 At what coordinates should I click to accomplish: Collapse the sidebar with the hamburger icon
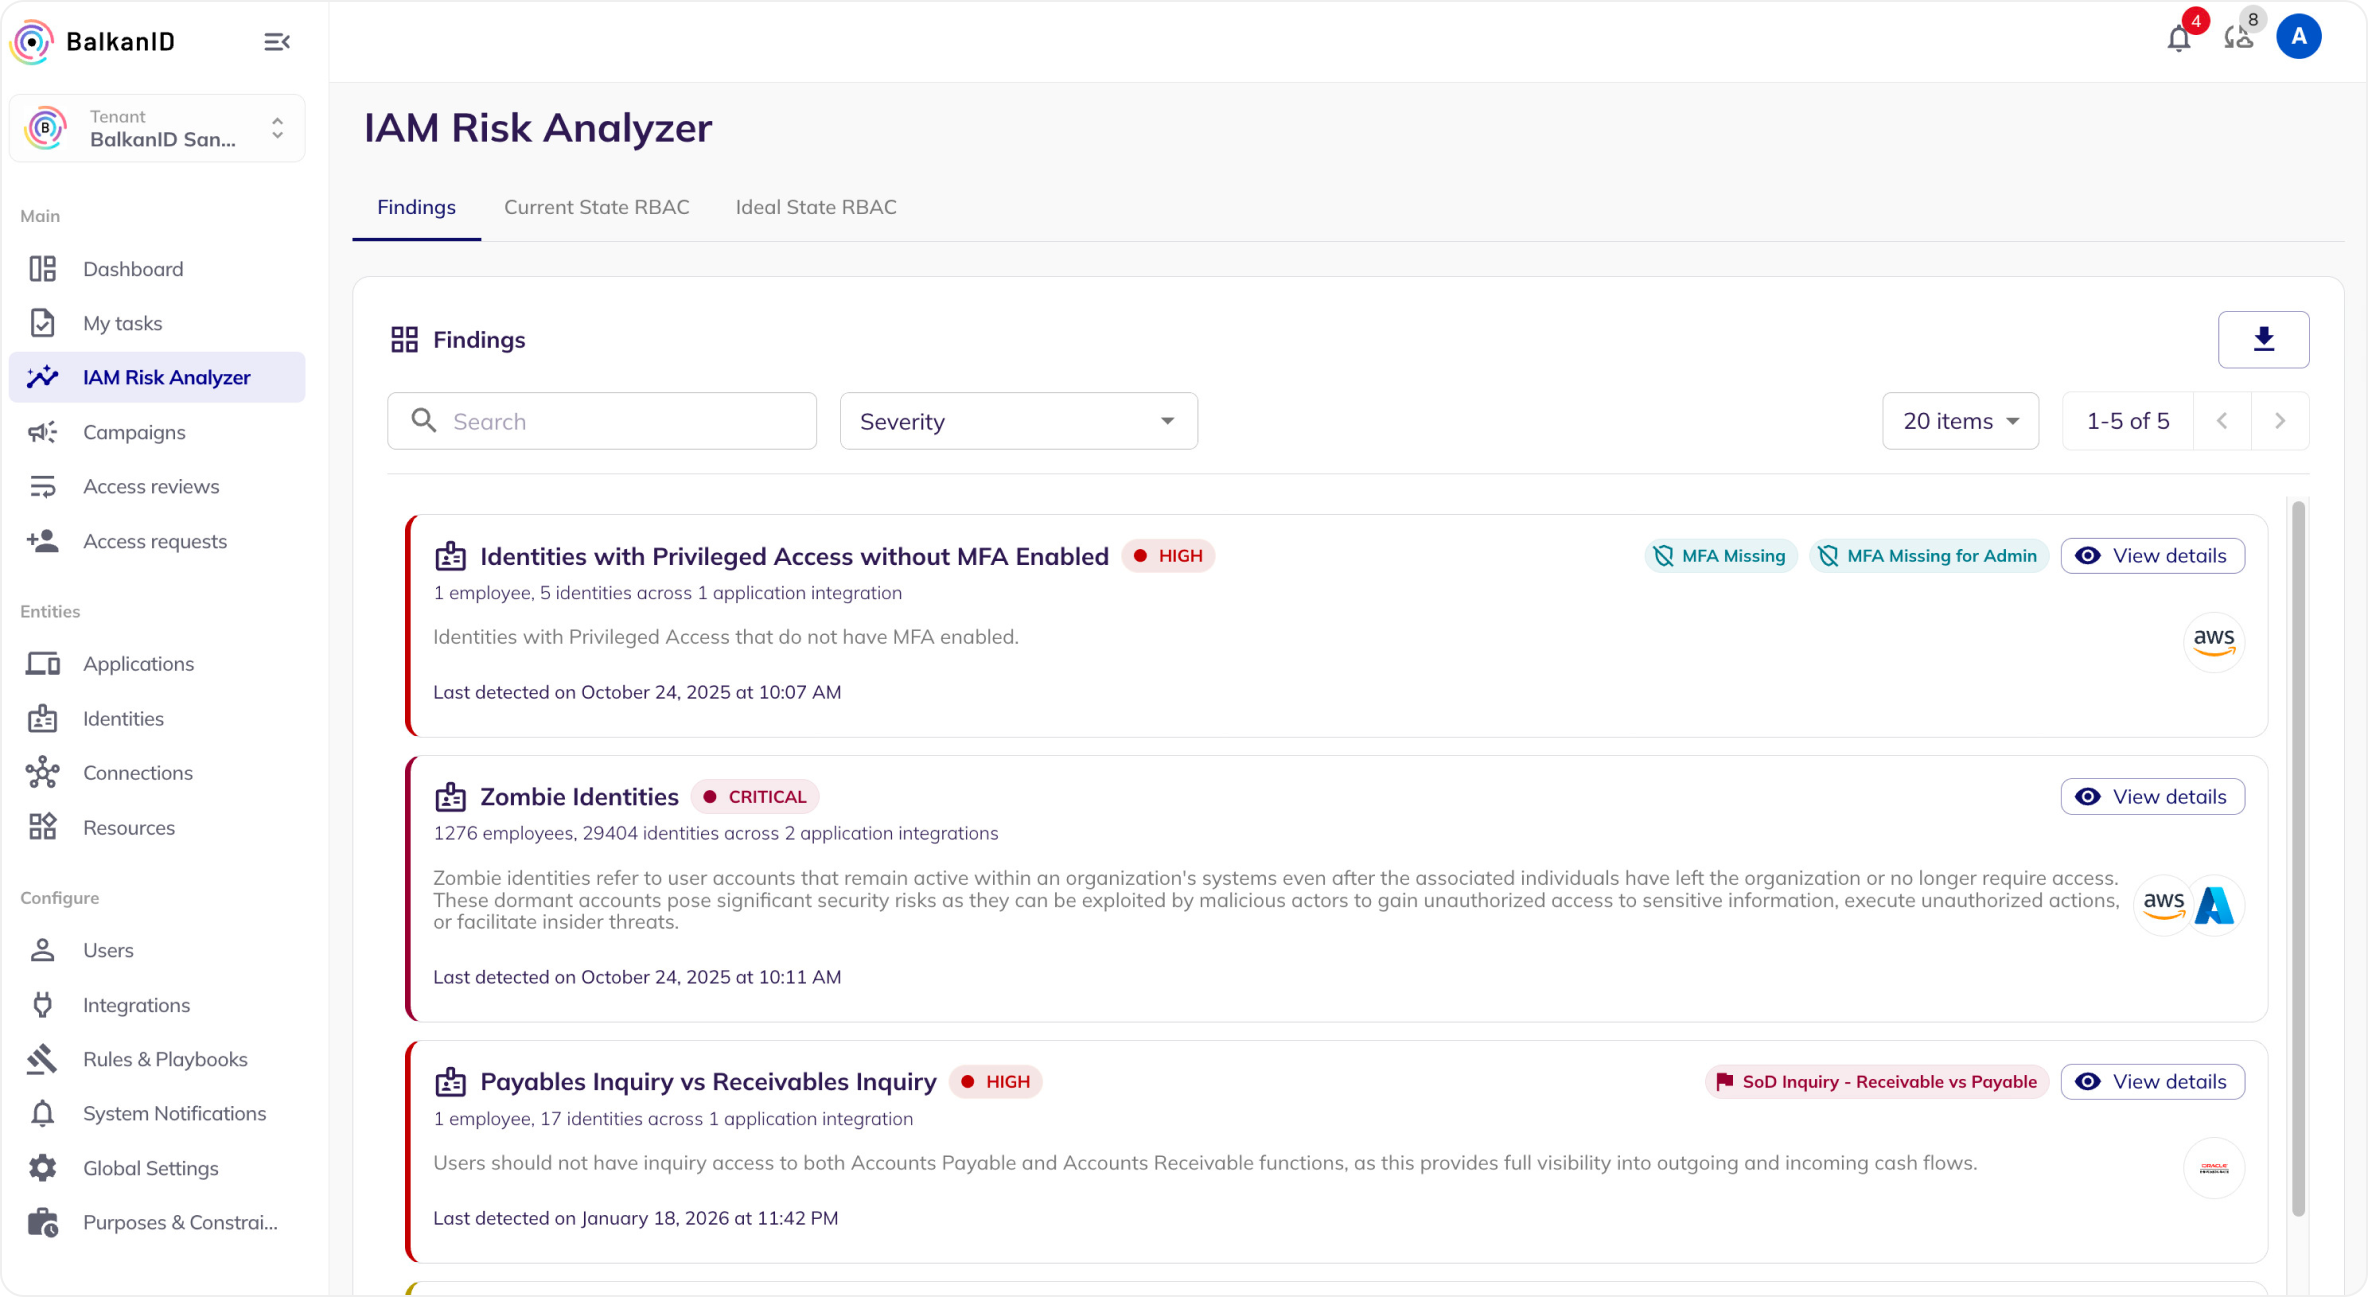click(276, 42)
